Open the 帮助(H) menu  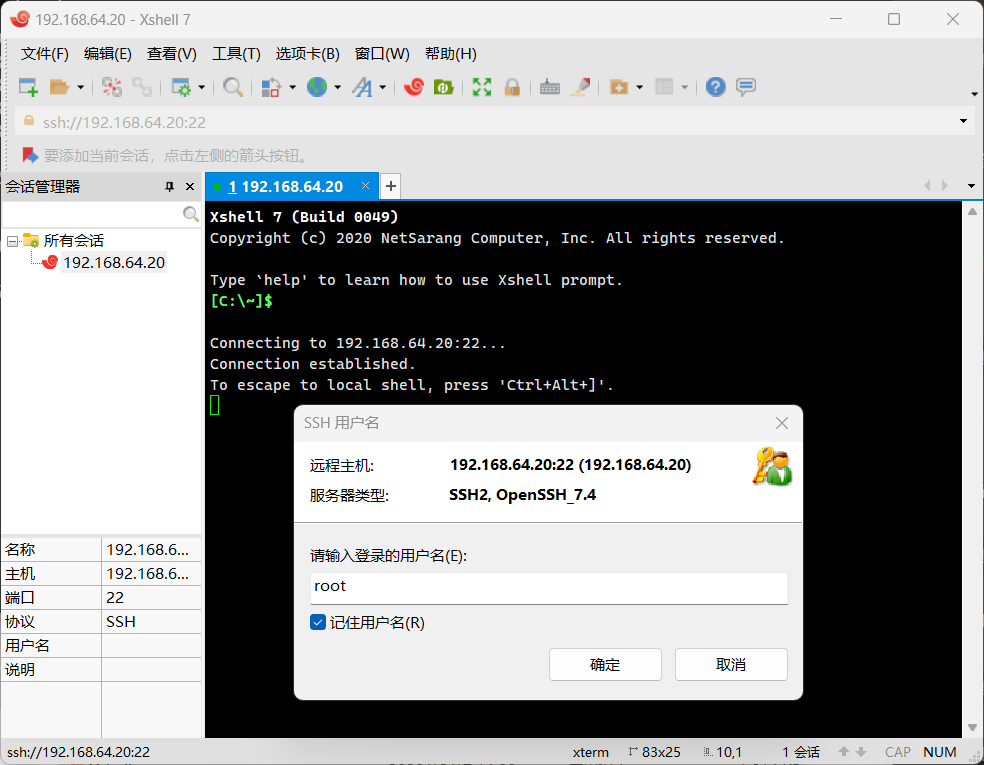(451, 54)
